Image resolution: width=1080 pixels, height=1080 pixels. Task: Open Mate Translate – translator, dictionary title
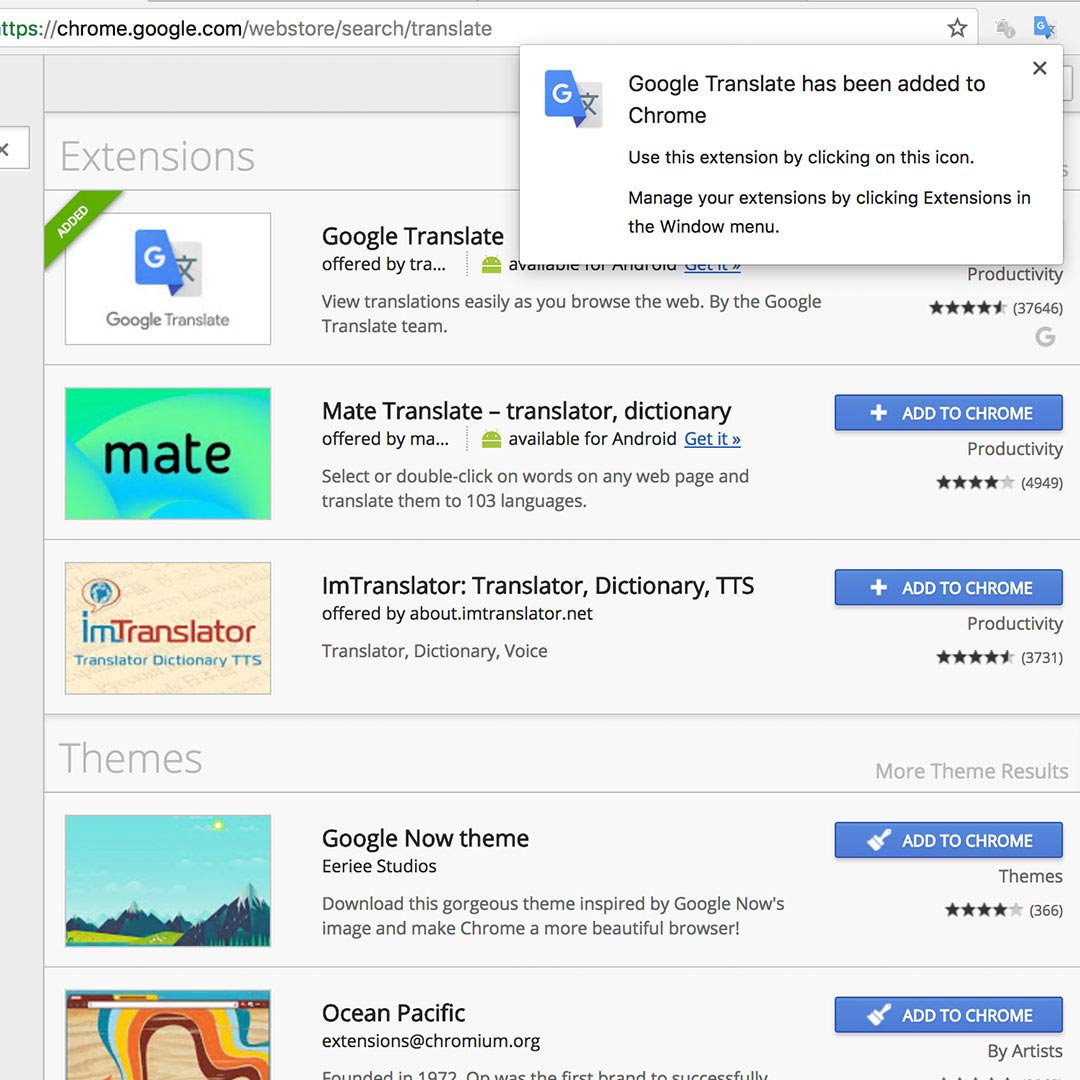click(526, 411)
